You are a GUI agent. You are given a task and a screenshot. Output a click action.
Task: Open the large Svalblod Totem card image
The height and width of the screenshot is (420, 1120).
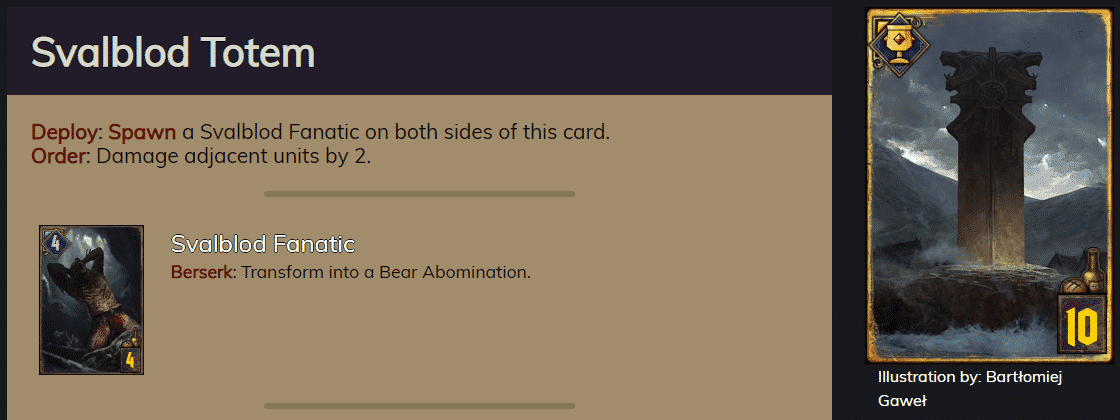click(989, 186)
